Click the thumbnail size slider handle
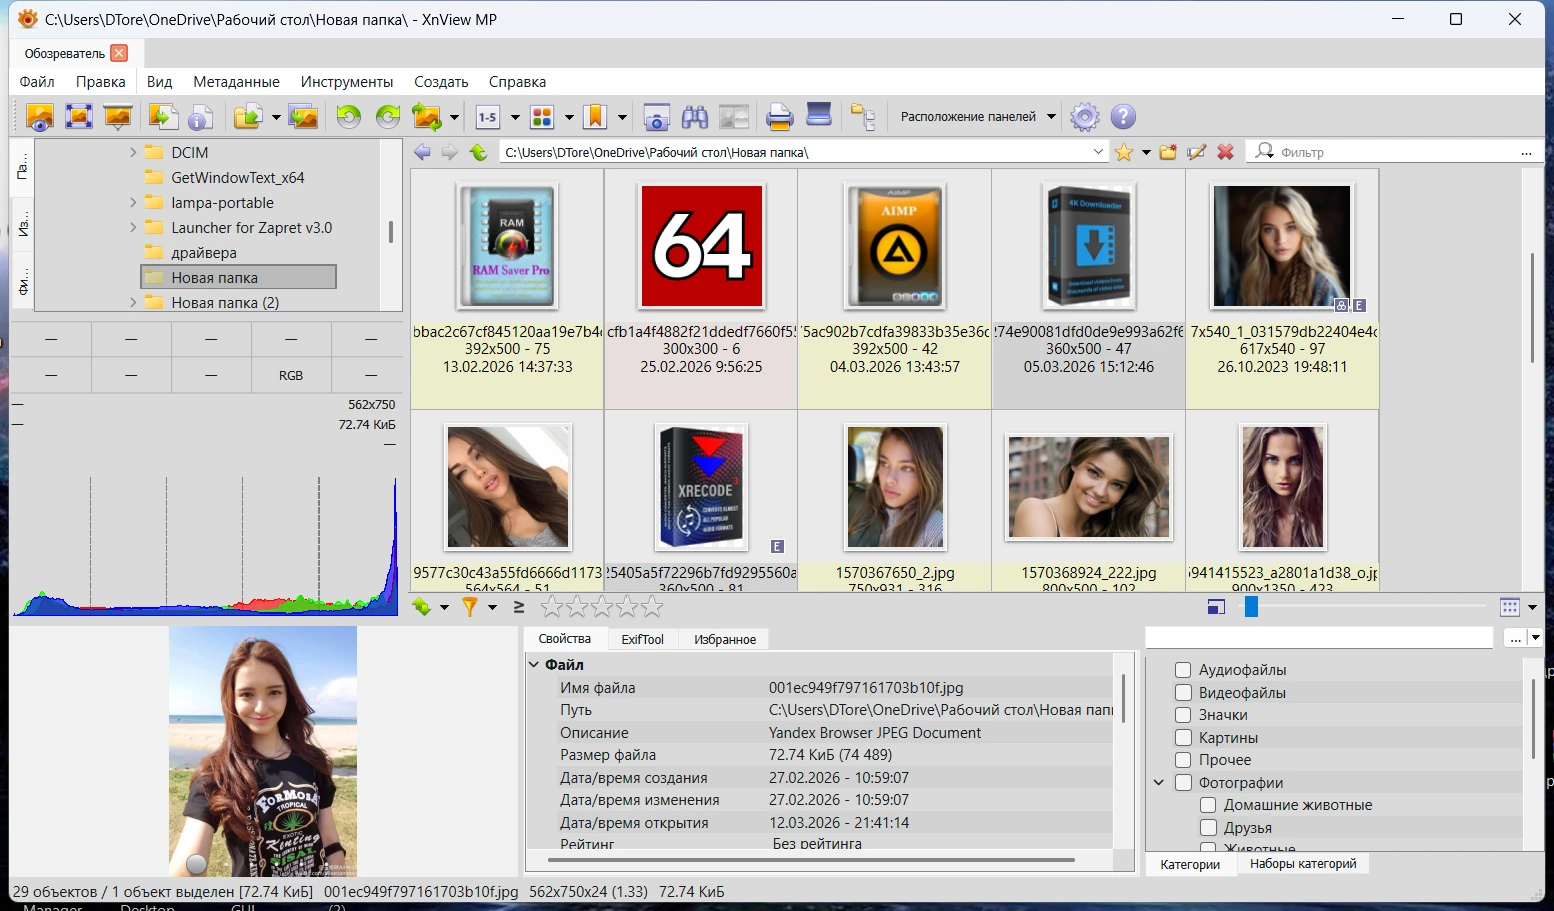 (x=1251, y=607)
